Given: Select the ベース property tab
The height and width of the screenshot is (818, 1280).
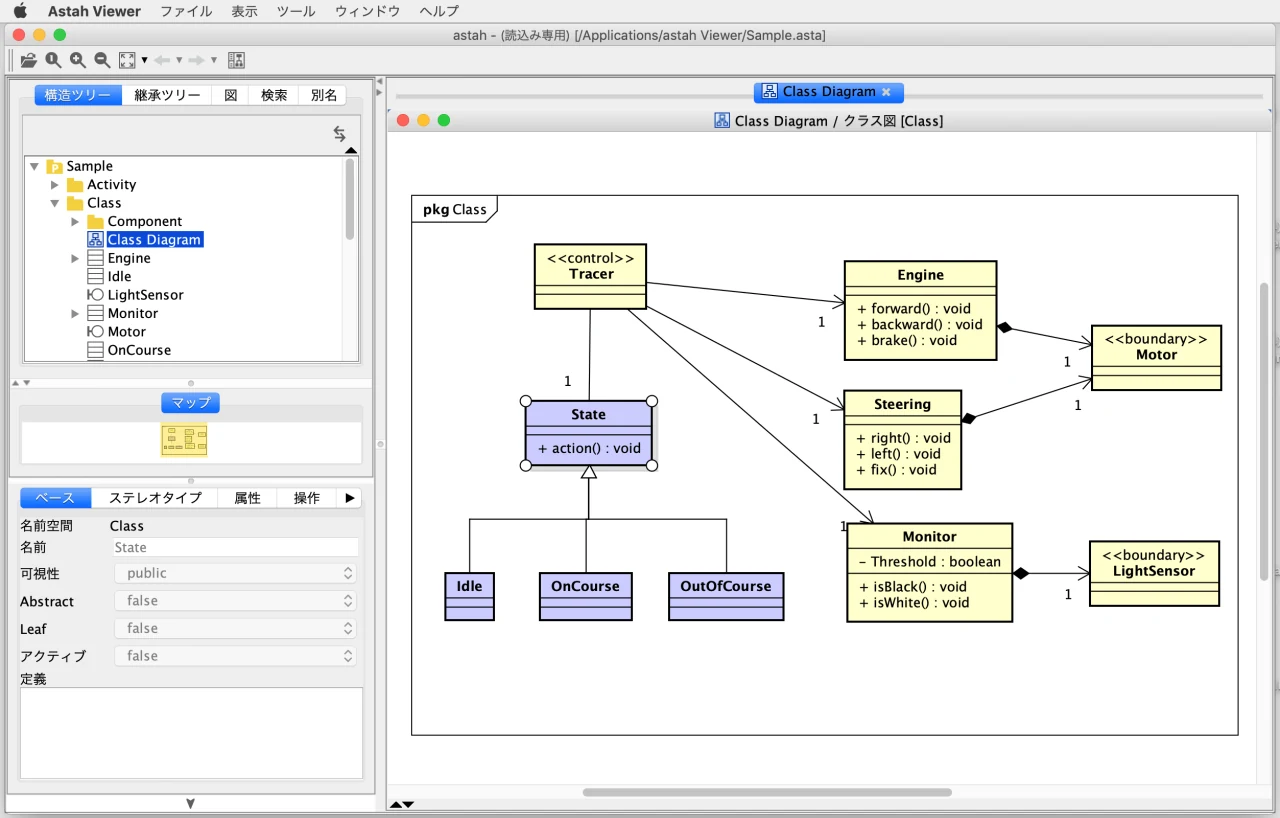Looking at the screenshot, I should click(x=55, y=498).
